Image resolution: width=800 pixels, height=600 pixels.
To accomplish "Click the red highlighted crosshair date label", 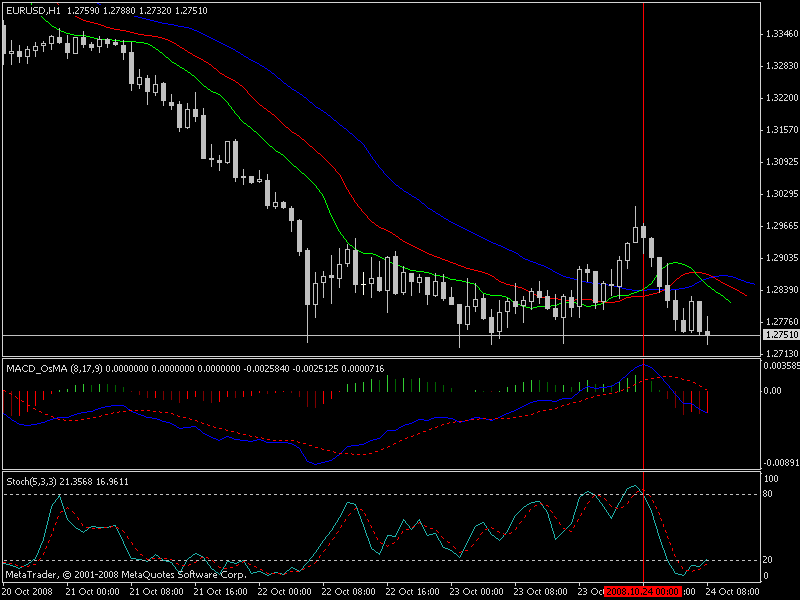I will tap(643, 592).
